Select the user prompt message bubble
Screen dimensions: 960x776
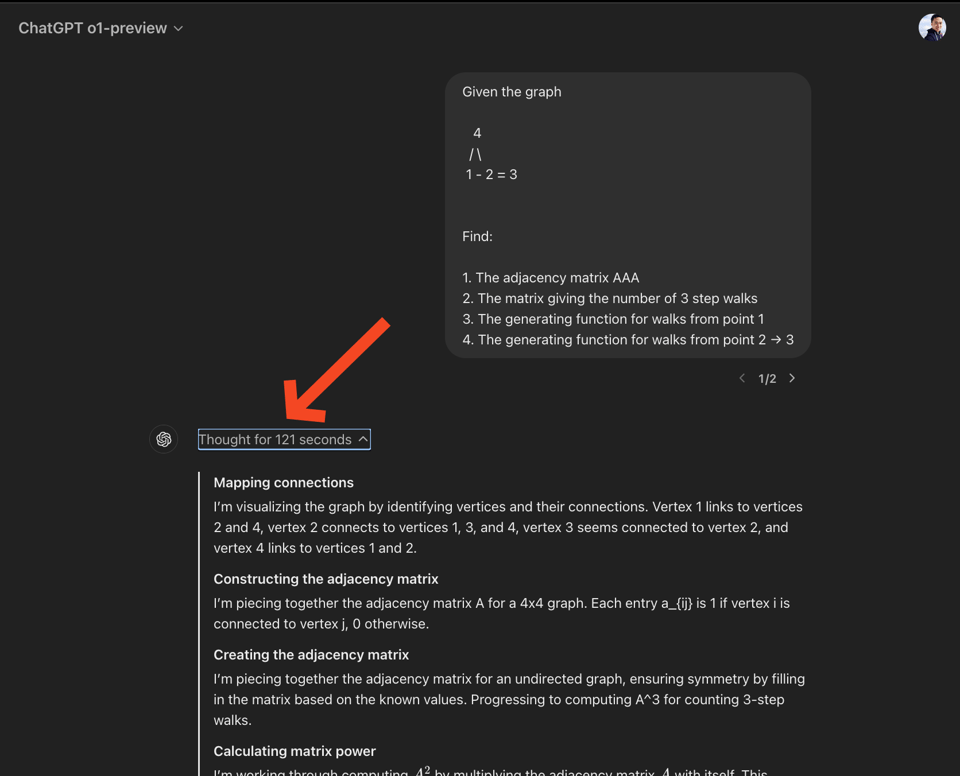coord(628,215)
